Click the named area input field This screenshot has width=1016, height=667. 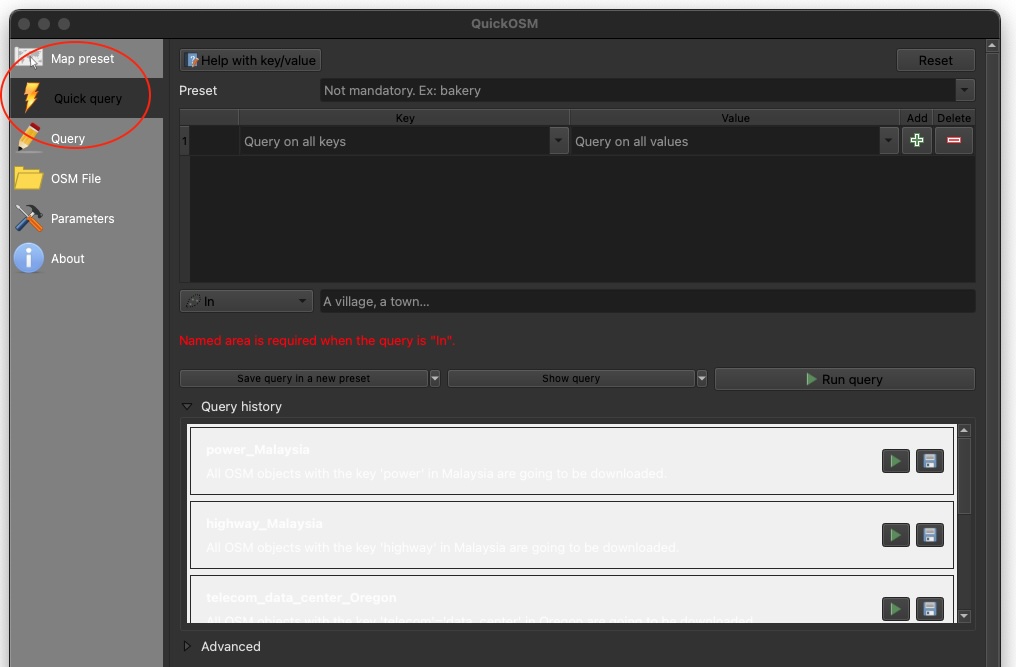(x=646, y=301)
